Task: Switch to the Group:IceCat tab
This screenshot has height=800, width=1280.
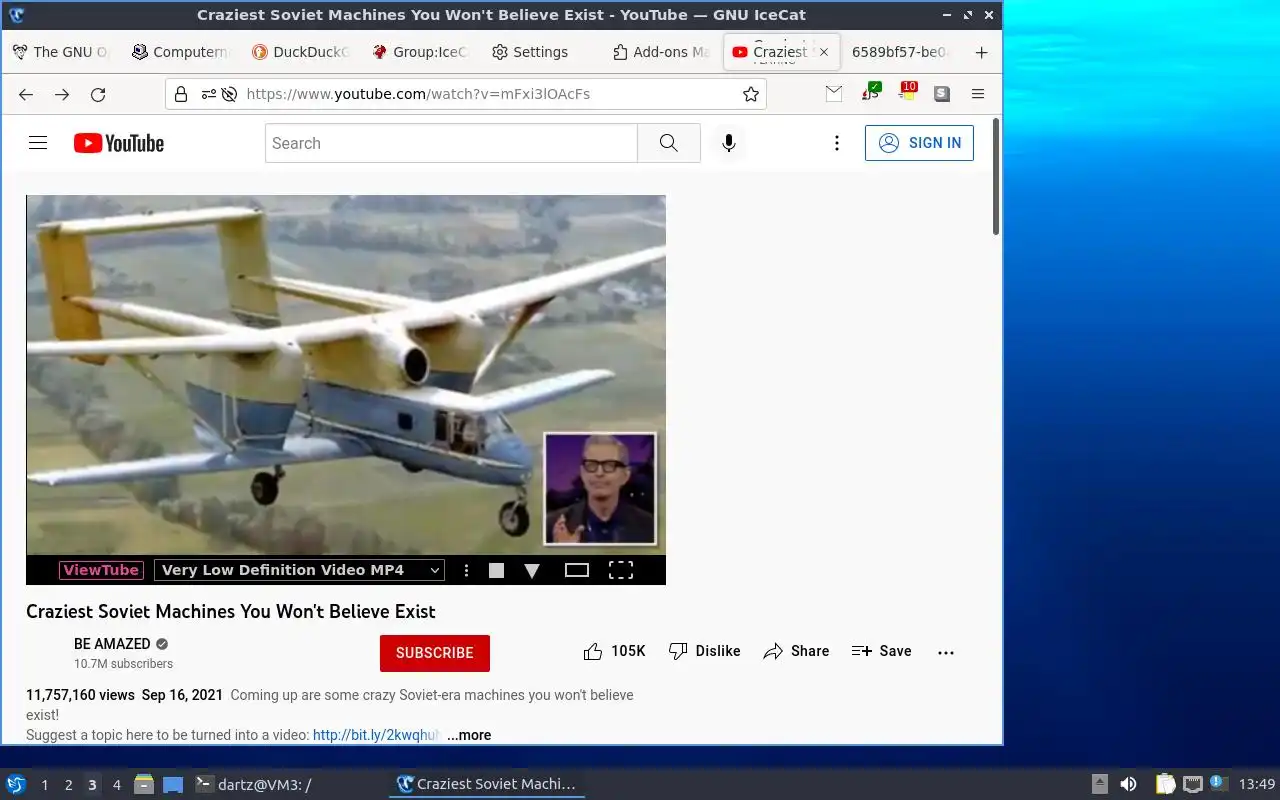Action: pos(420,52)
